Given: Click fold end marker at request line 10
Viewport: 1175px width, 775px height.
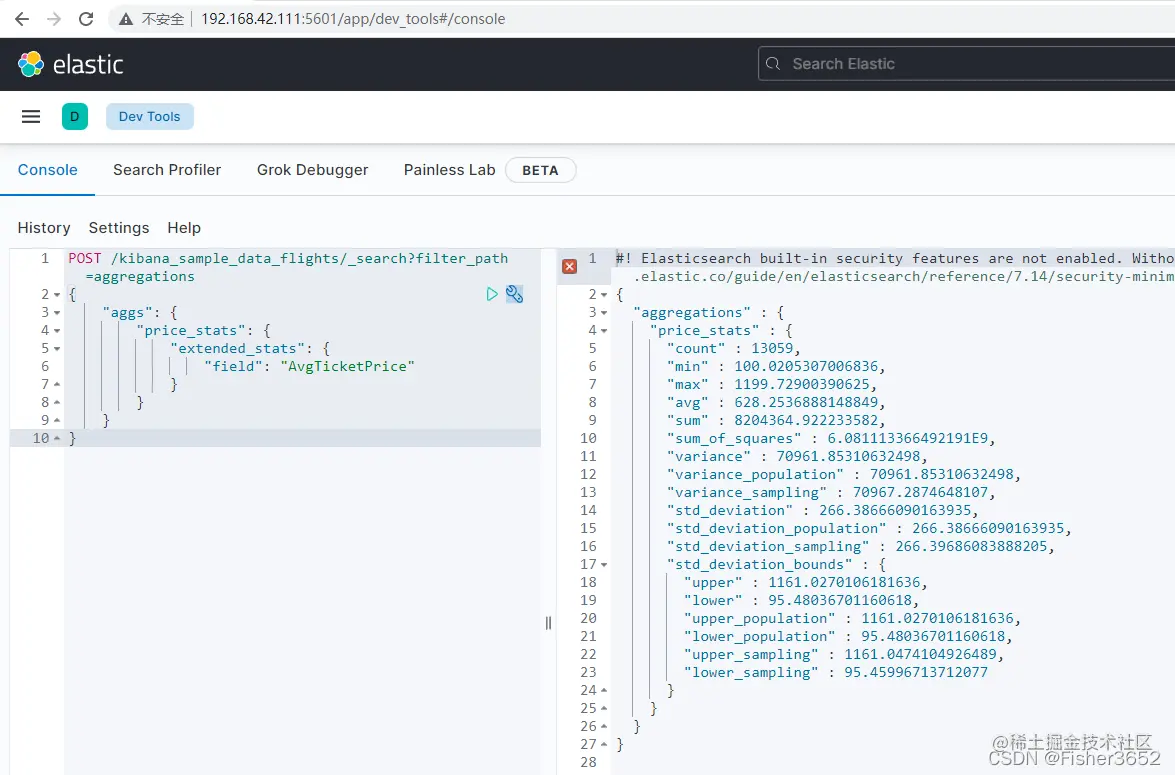Looking at the screenshot, I should pyautogui.click(x=57, y=438).
